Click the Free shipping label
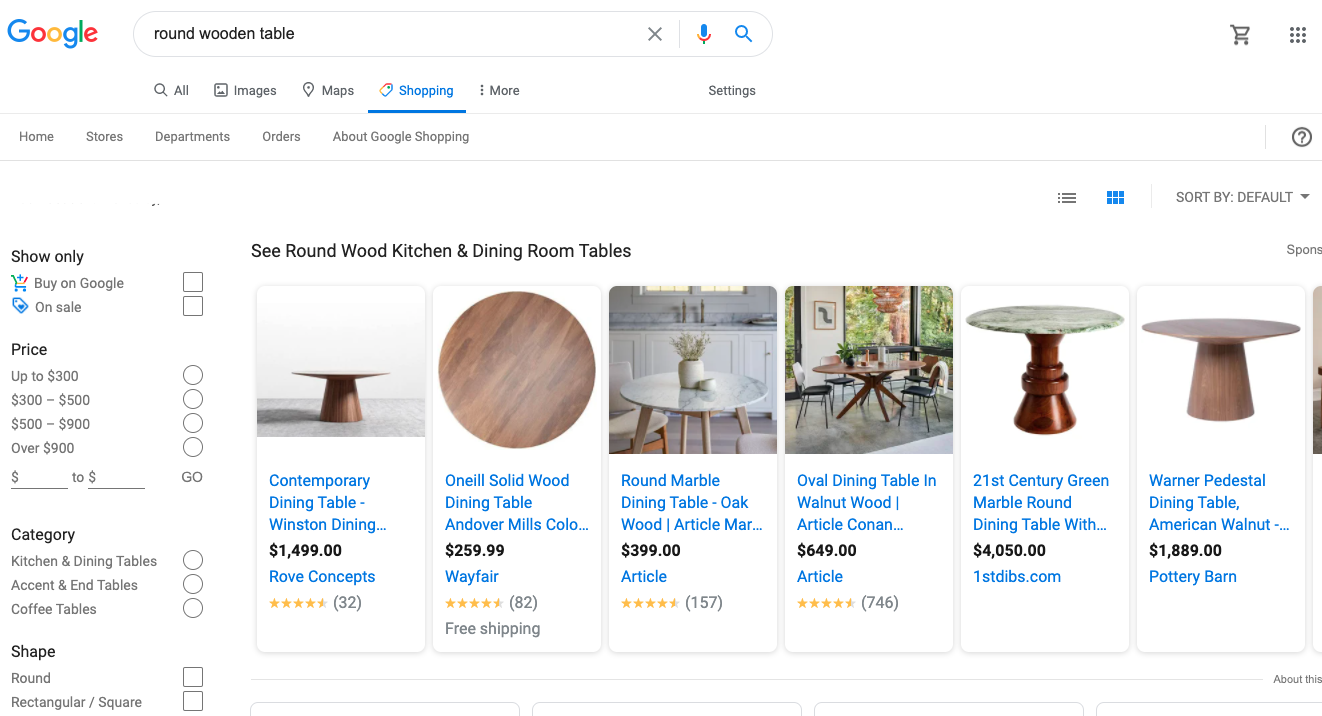 coord(492,628)
